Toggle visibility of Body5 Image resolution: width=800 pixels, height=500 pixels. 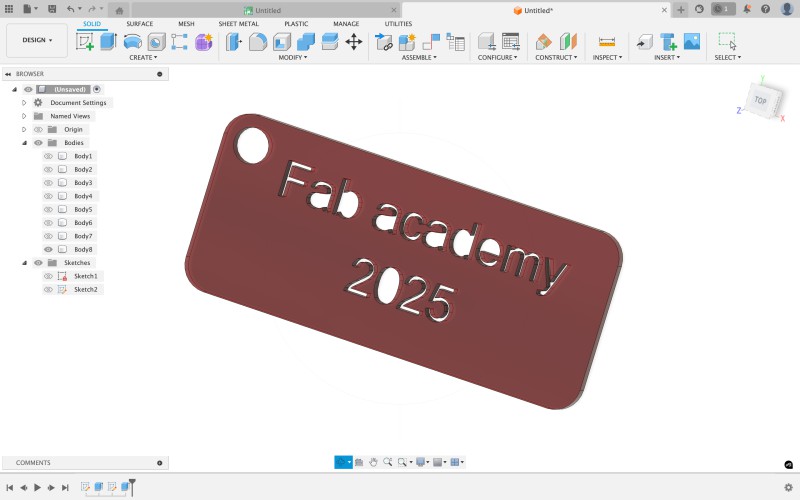[48, 209]
